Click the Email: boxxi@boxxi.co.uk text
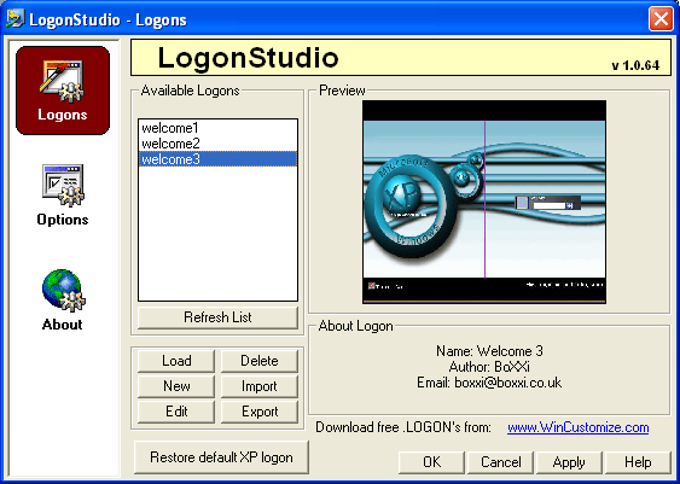This screenshot has width=680, height=484. [x=489, y=383]
